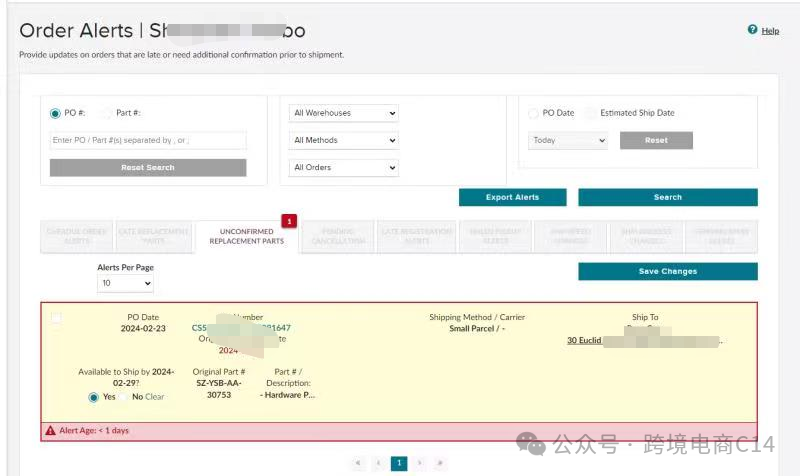The height and width of the screenshot is (476, 800).
Task: Choose No for Available to Ship
Action: coord(123,397)
